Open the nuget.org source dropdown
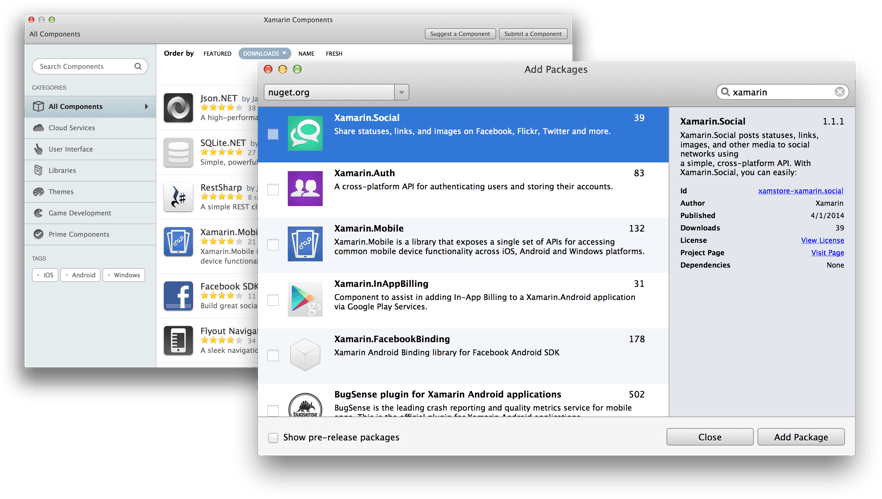The width and height of the screenshot is (882, 499). click(401, 92)
